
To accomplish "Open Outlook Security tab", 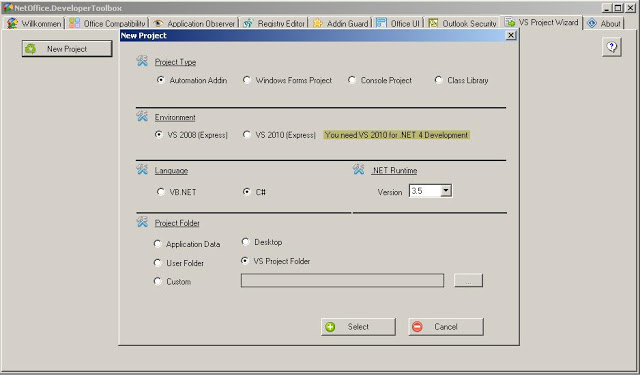I will coord(462,23).
